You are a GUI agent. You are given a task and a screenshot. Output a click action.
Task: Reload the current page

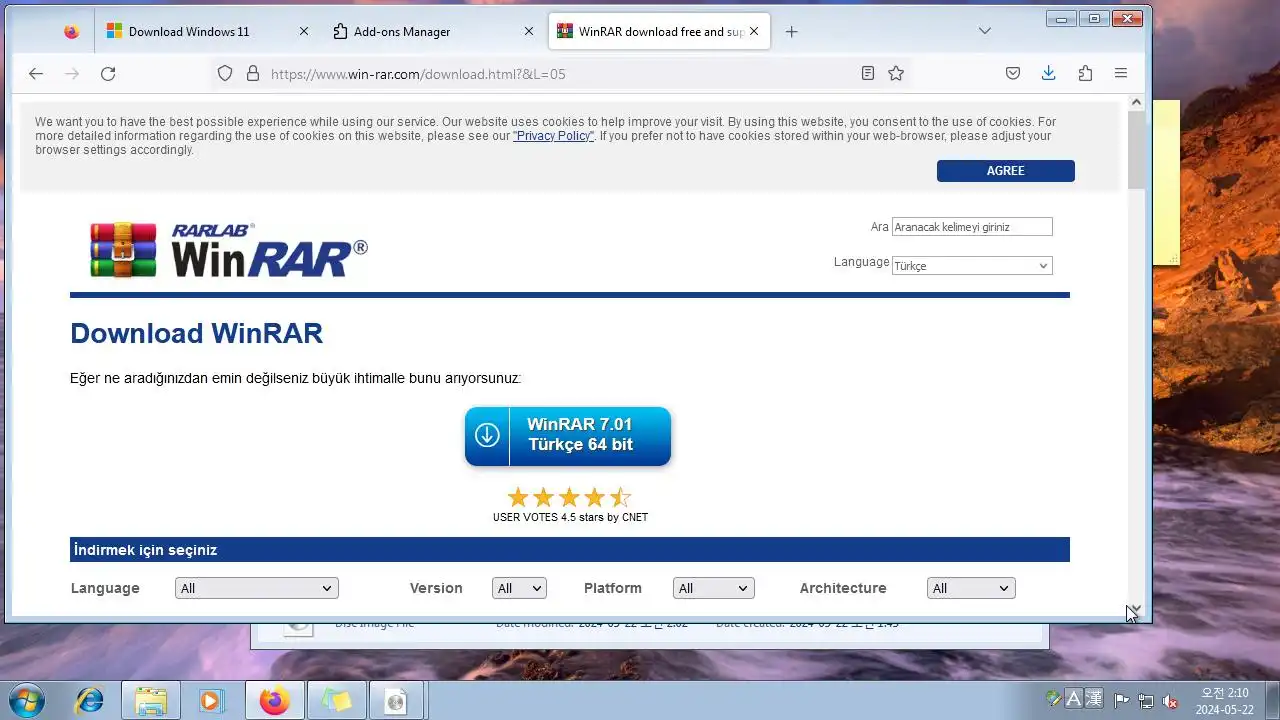click(x=108, y=74)
